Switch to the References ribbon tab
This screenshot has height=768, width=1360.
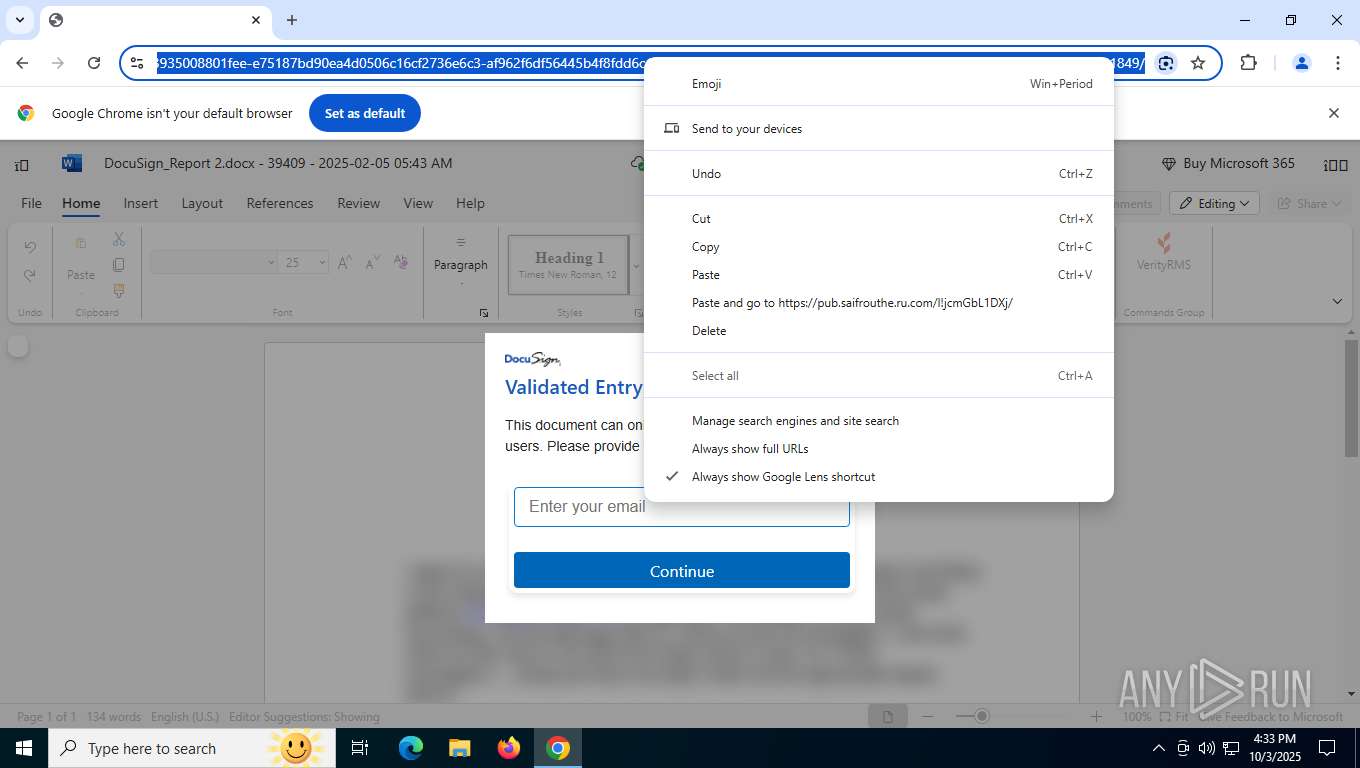click(x=280, y=203)
